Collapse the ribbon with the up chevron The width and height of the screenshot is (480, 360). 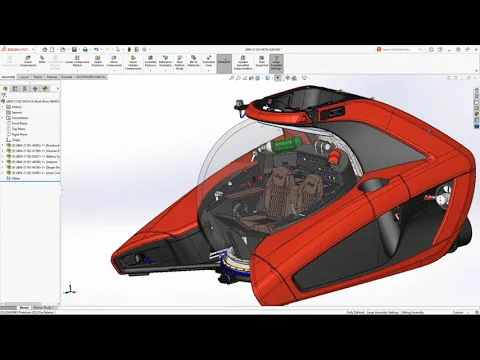(476, 71)
